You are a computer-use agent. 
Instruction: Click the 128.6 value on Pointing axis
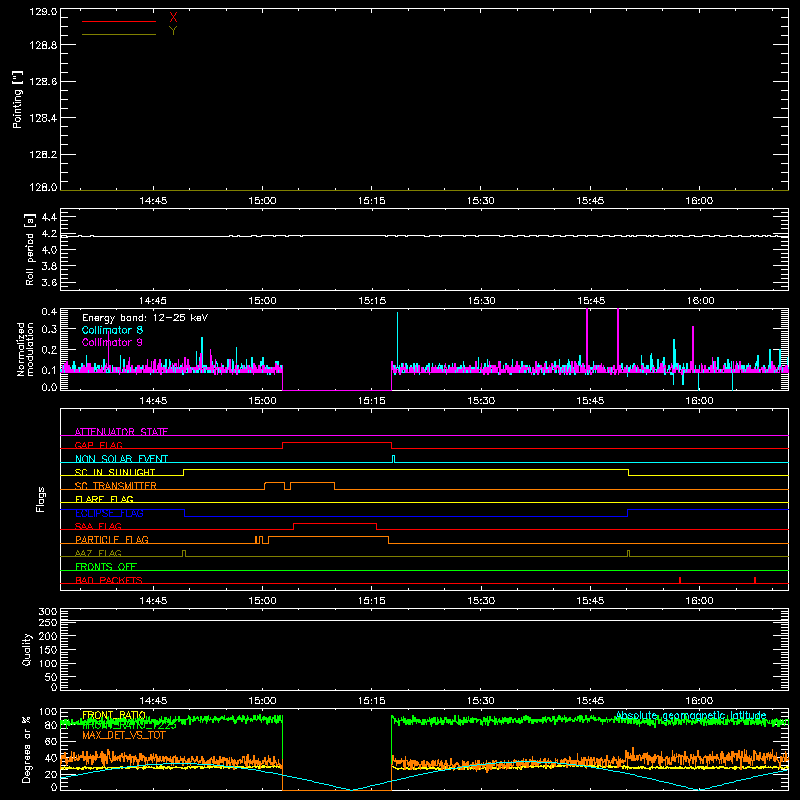tap(43, 82)
